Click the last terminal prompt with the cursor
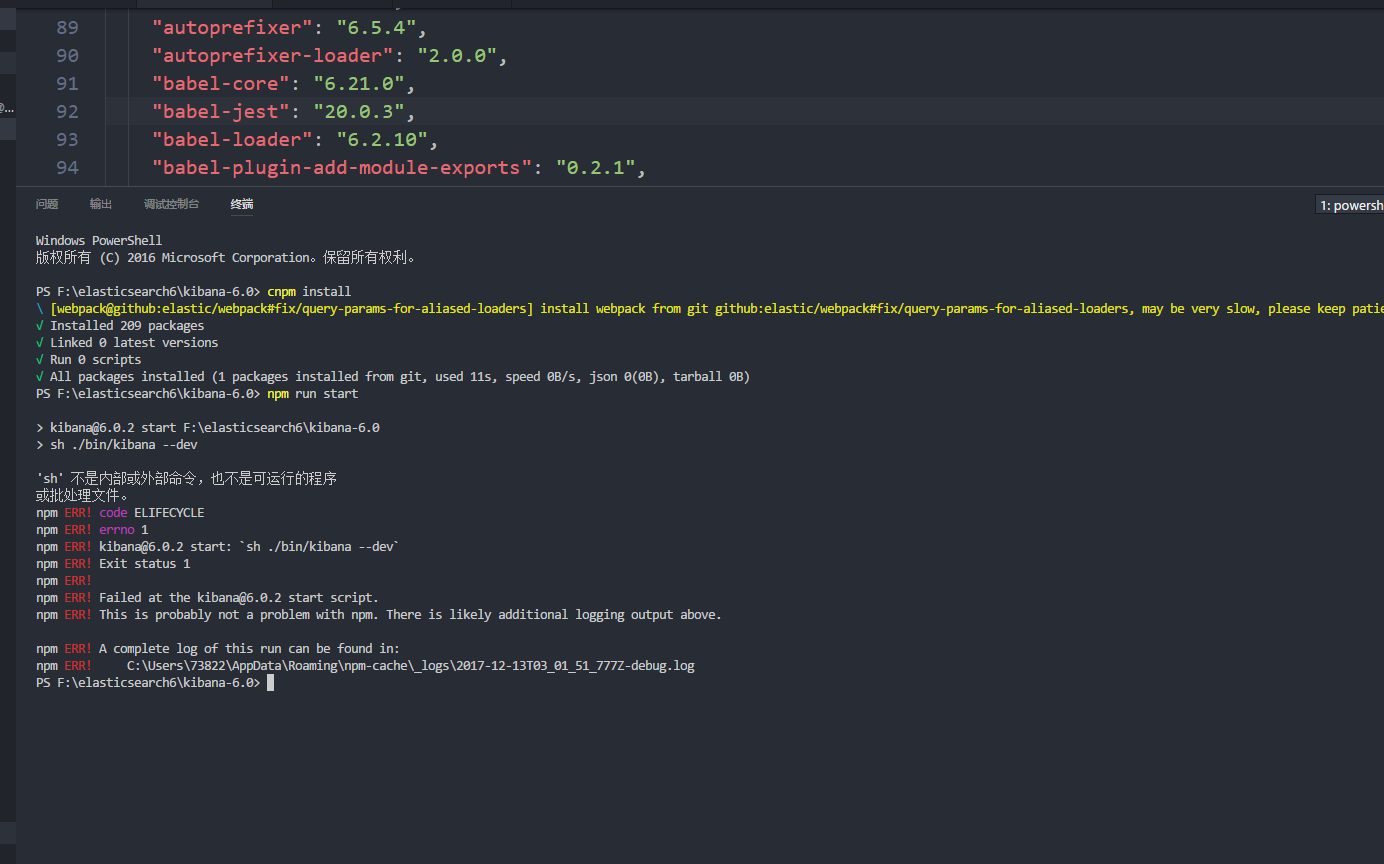Screen dimensions: 1384x864 (x=155, y=683)
